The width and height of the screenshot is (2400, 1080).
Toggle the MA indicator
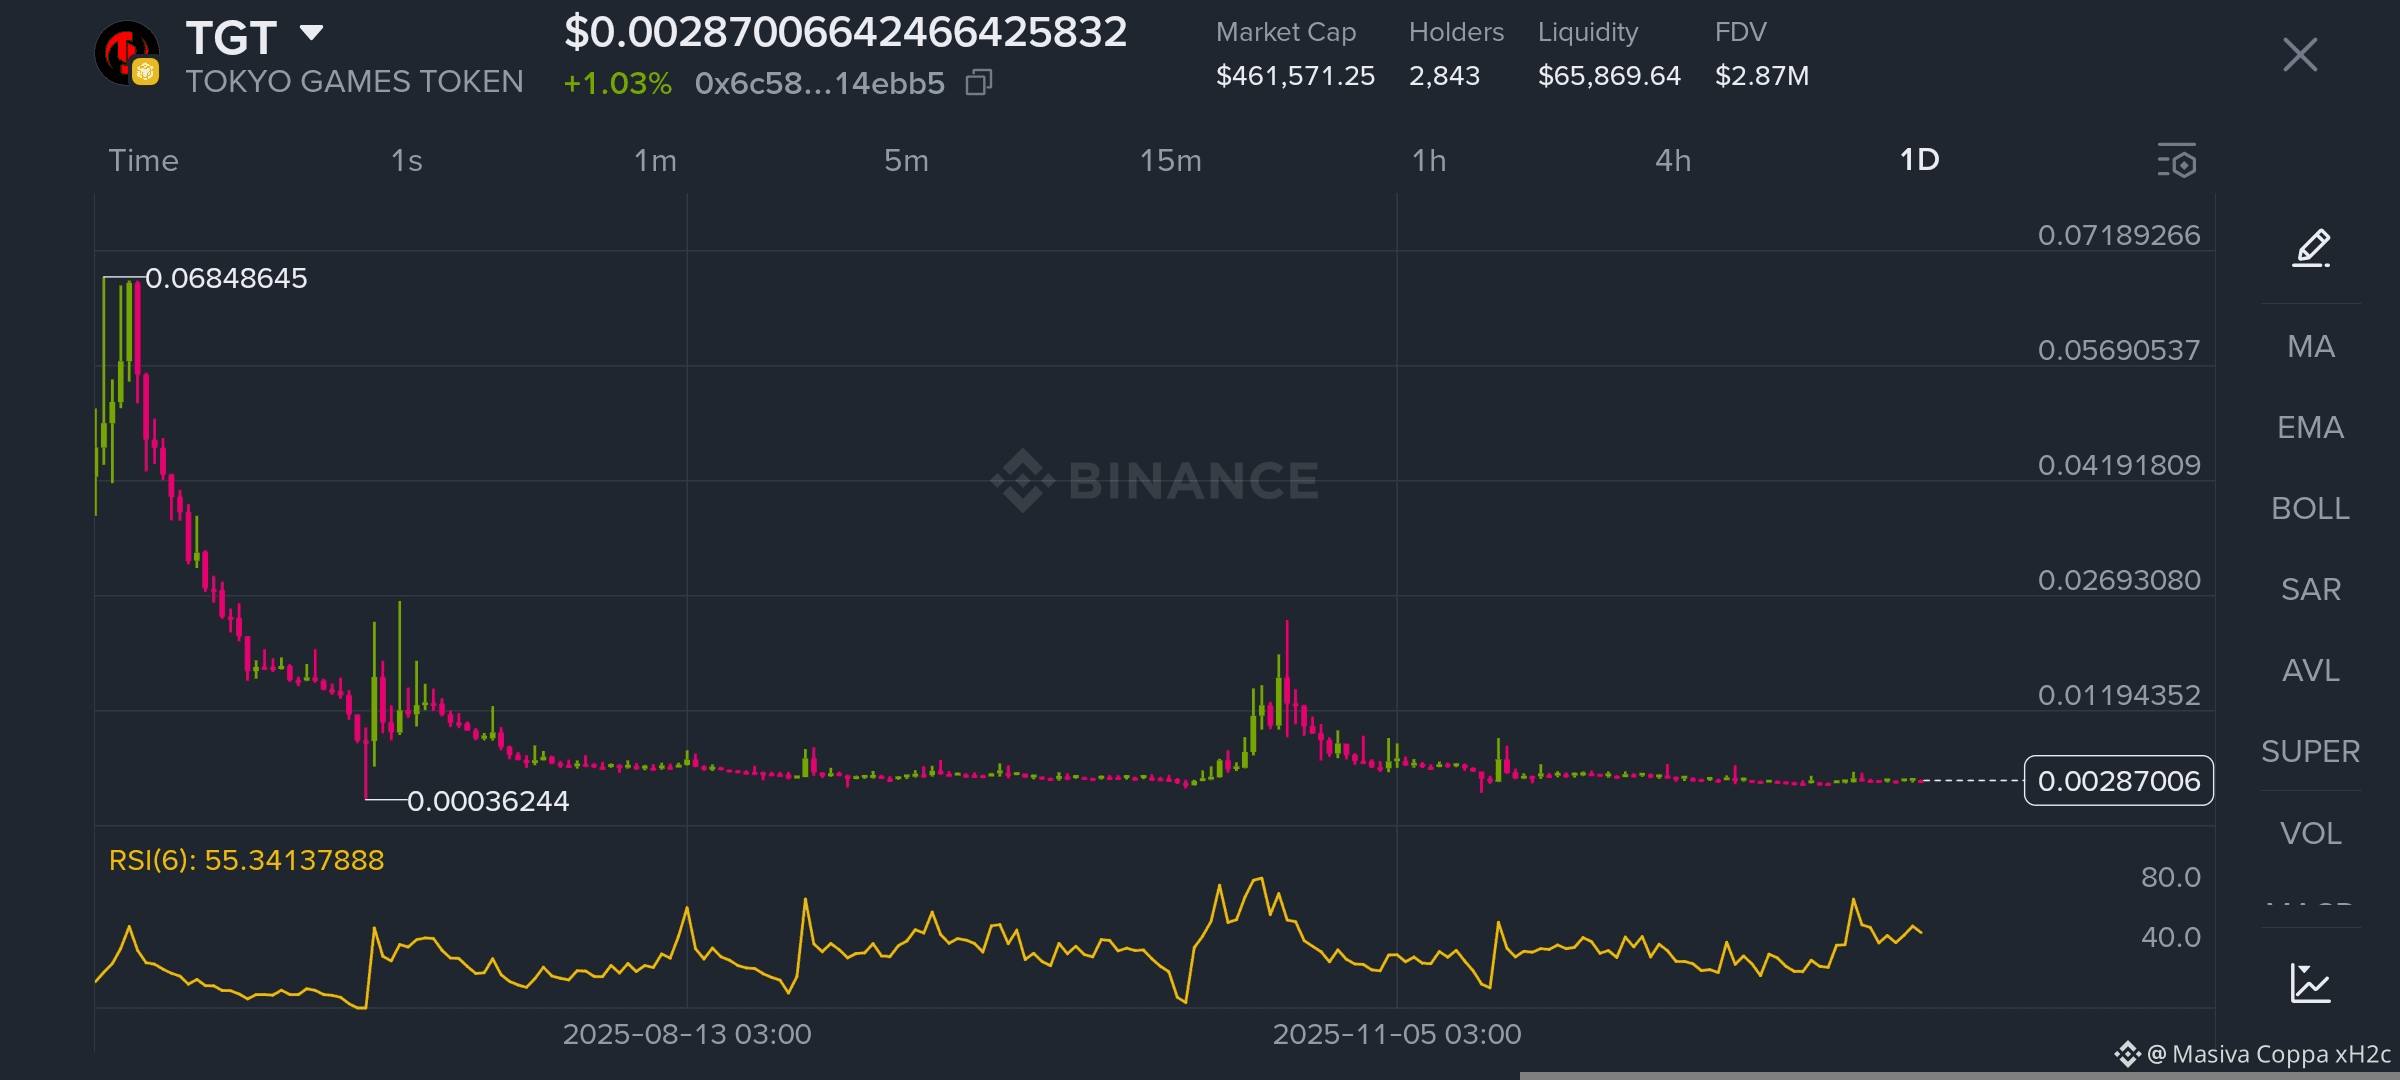[x=2310, y=346]
